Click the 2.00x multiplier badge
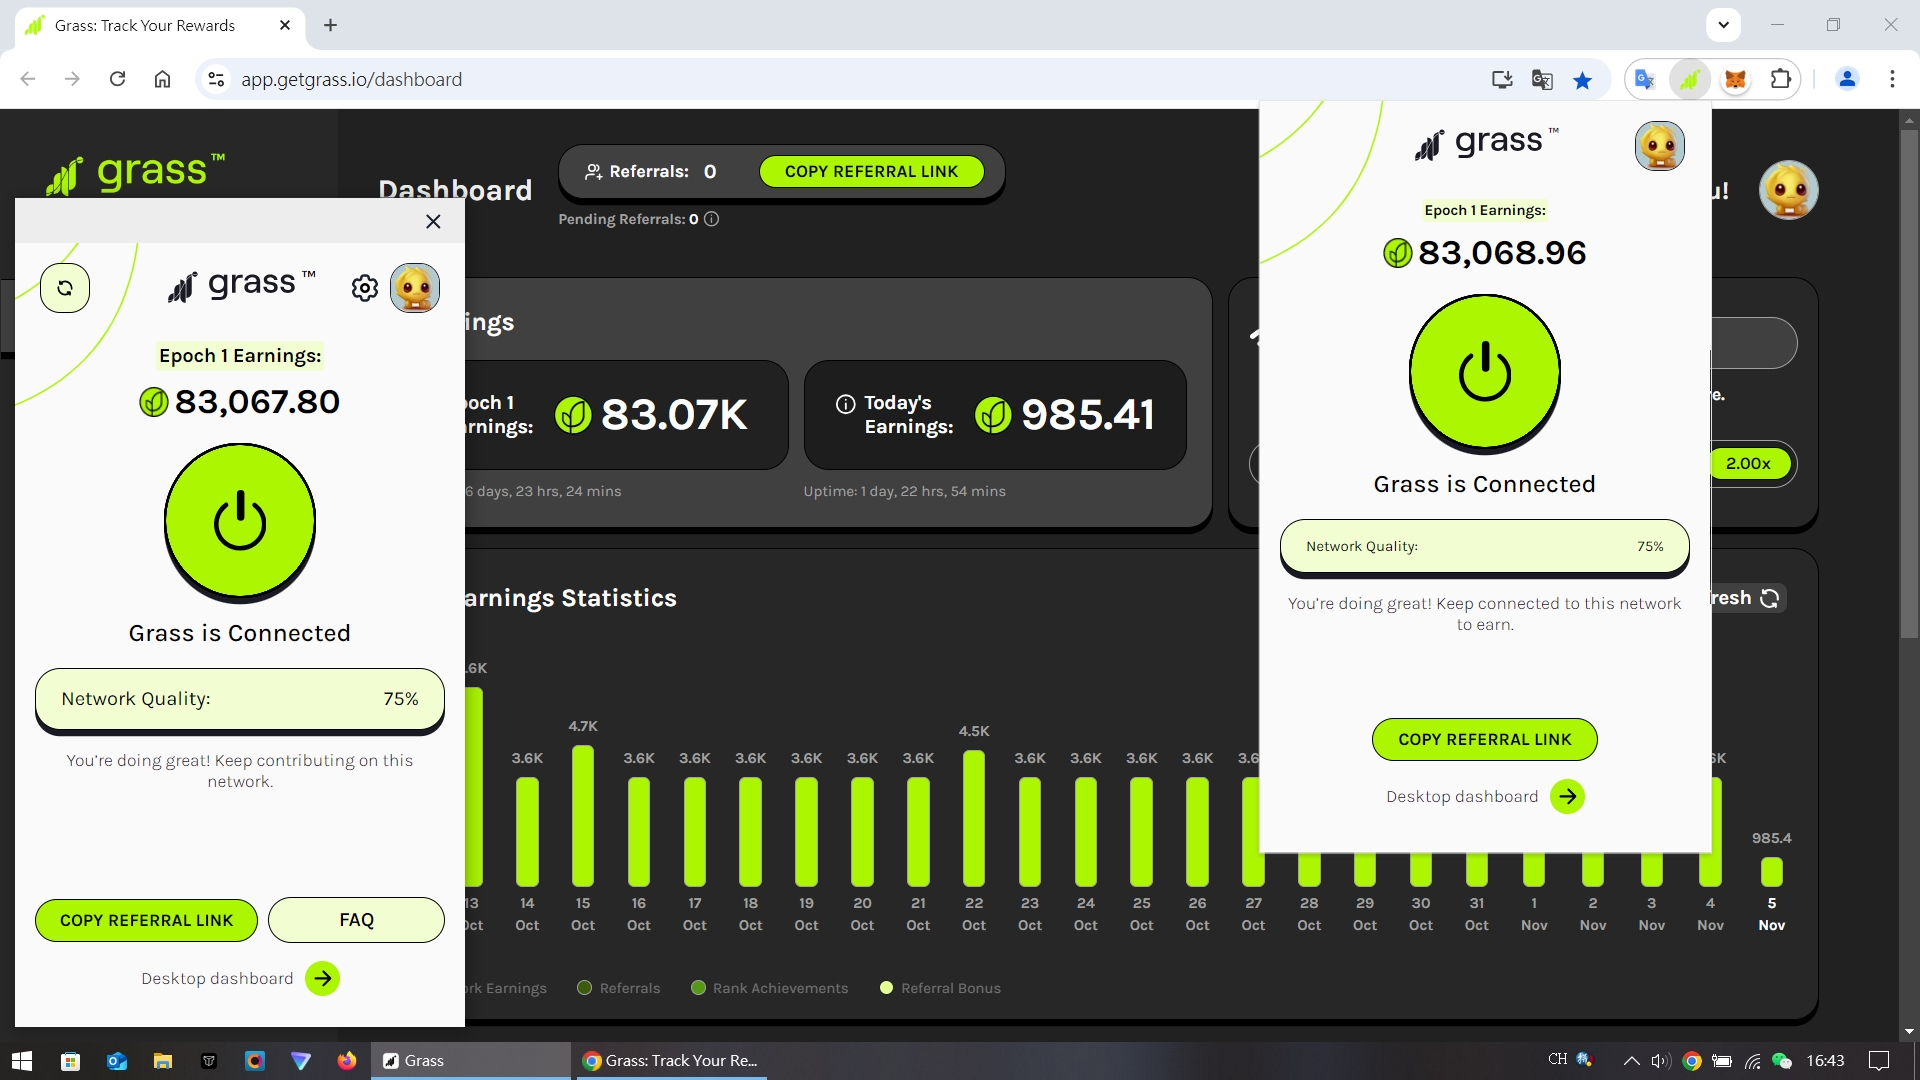1920x1080 pixels. pos(1748,463)
